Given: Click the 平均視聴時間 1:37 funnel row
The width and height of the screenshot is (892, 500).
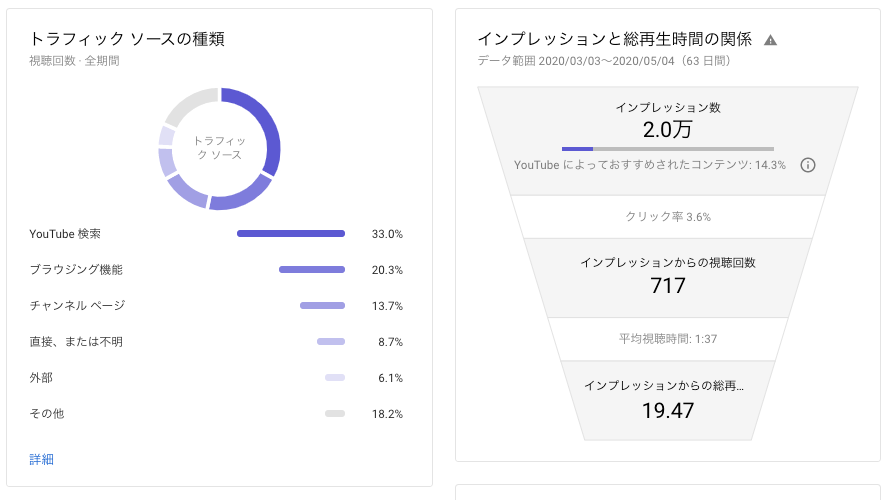Looking at the screenshot, I should [x=667, y=339].
